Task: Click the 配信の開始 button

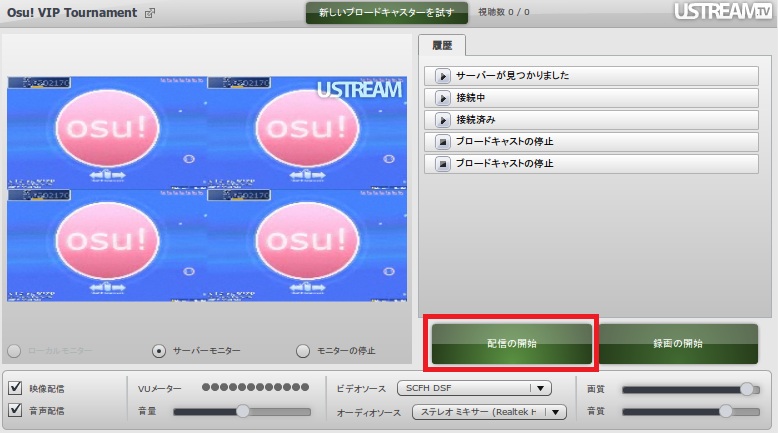Action: [x=512, y=344]
